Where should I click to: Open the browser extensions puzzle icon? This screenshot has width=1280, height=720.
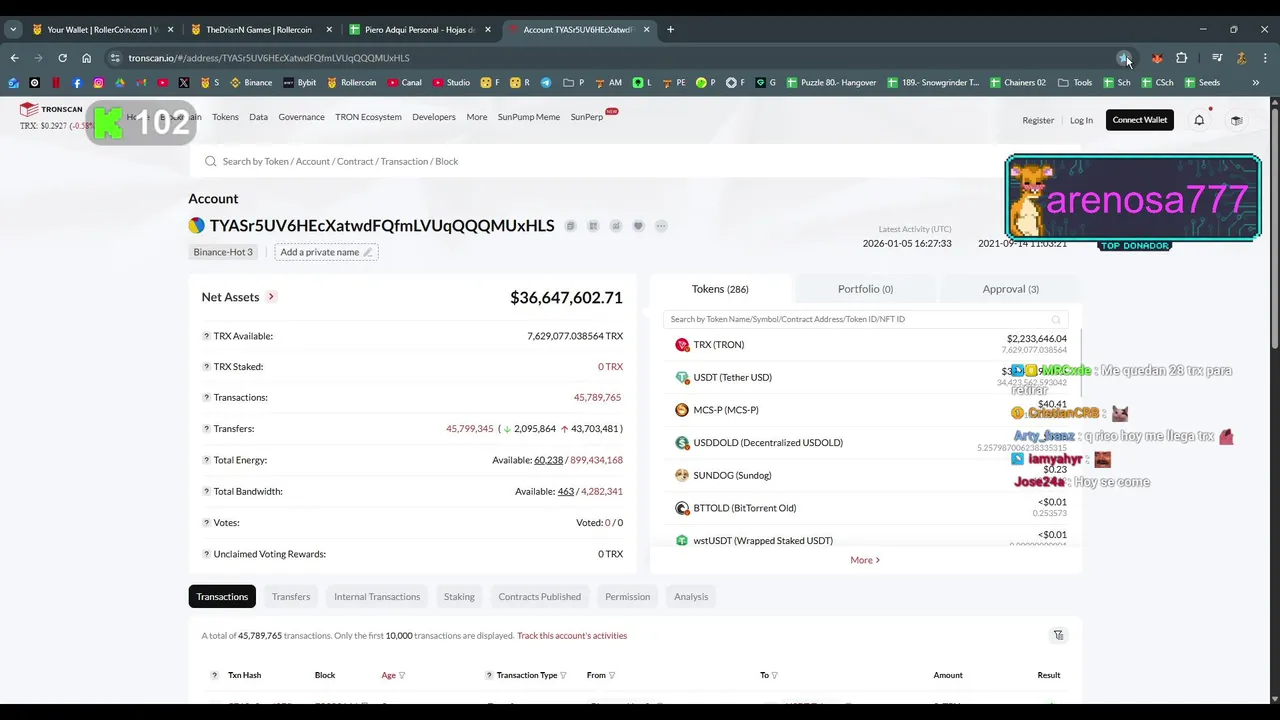click(1181, 58)
